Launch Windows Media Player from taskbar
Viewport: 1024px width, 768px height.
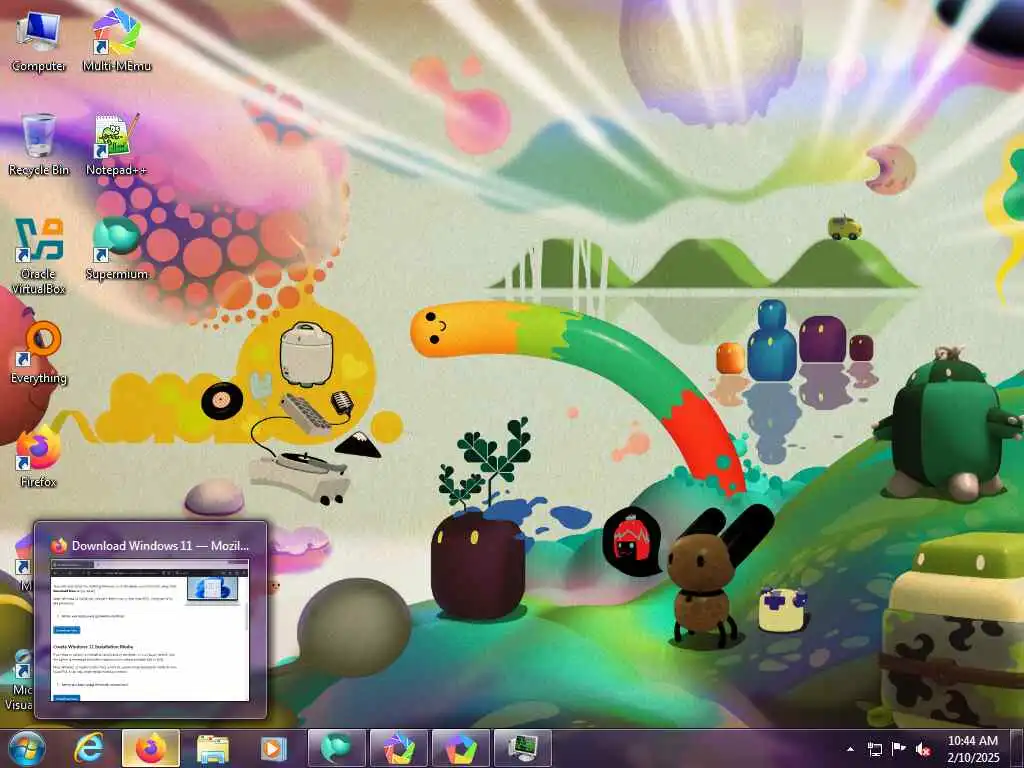(x=274, y=748)
